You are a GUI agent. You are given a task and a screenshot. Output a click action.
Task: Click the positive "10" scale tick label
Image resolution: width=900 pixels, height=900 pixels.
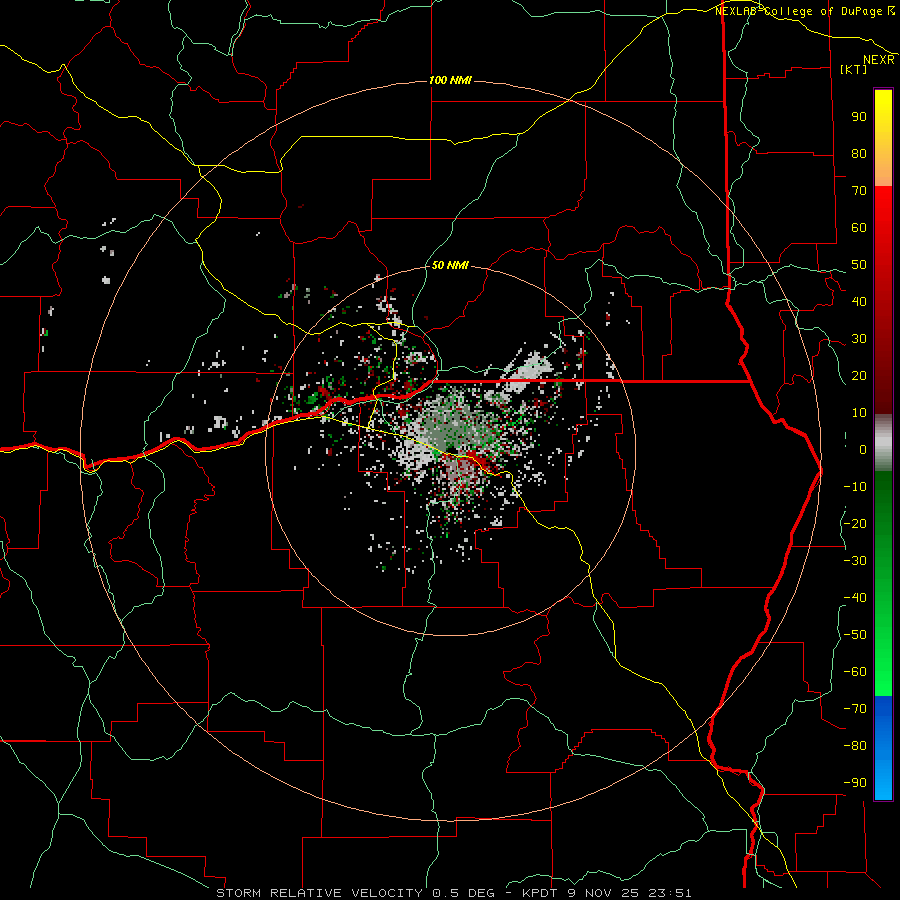pos(859,413)
